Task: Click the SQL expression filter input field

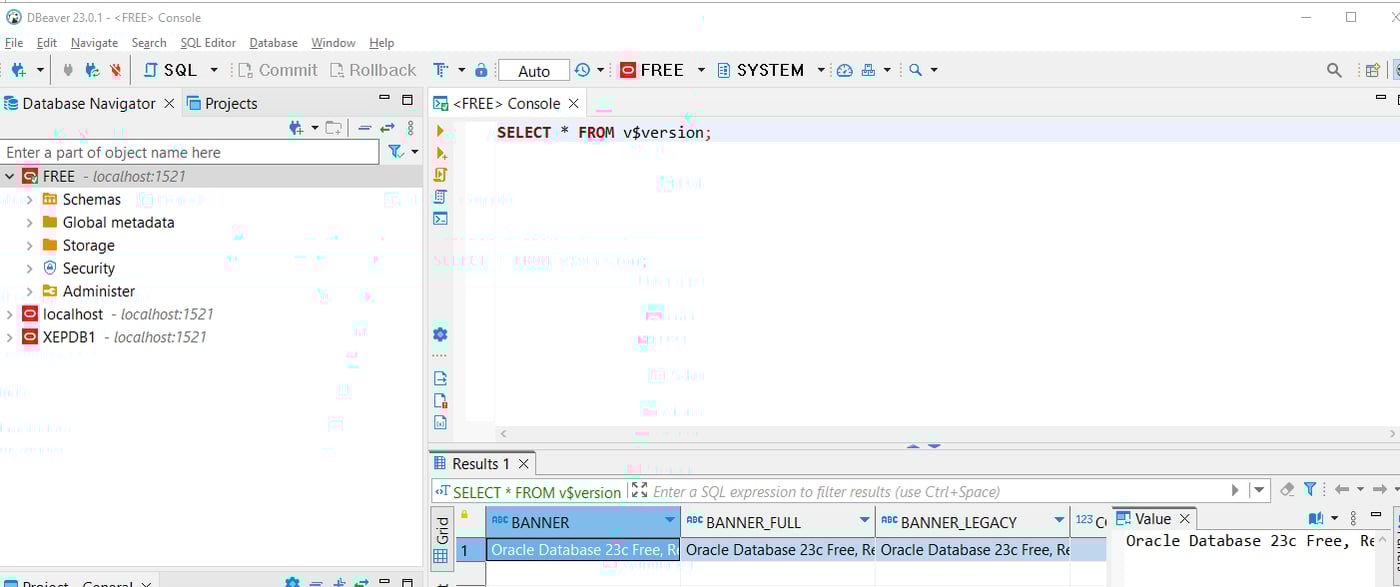Action: coord(900,491)
